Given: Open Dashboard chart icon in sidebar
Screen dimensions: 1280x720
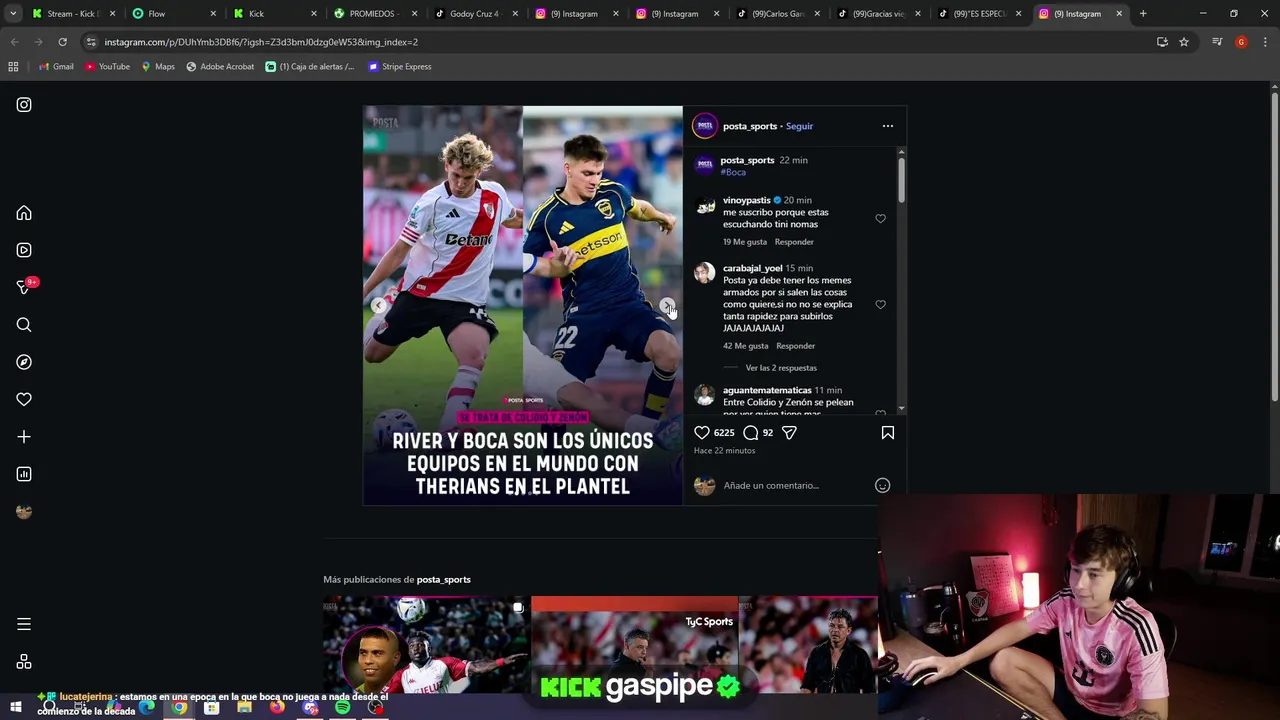Looking at the screenshot, I should [x=24, y=474].
